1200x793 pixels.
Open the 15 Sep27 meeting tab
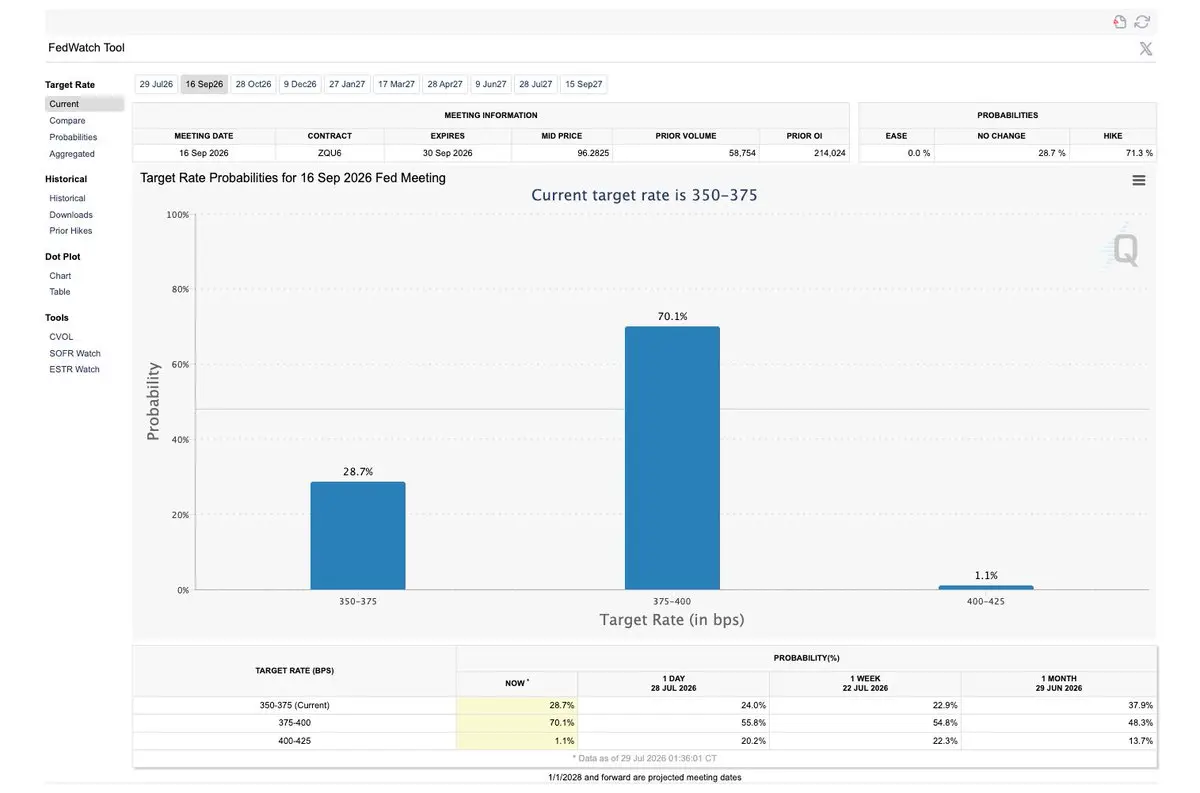[x=584, y=85]
